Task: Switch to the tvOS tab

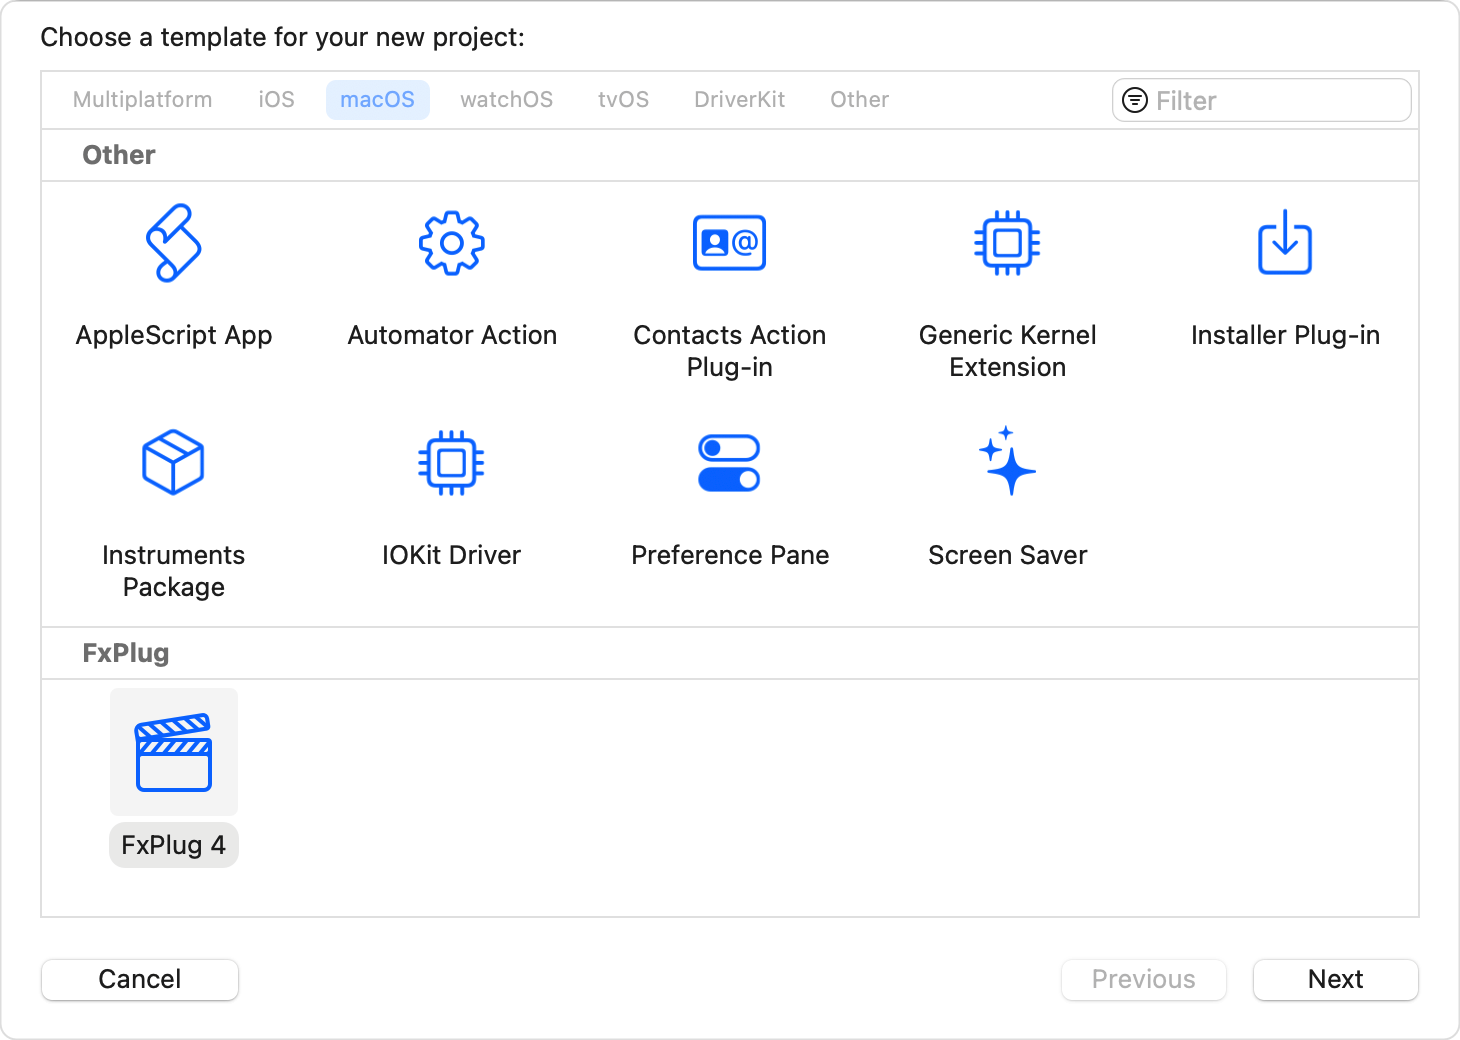Action: pyautogui.click(x=622, y=99)
